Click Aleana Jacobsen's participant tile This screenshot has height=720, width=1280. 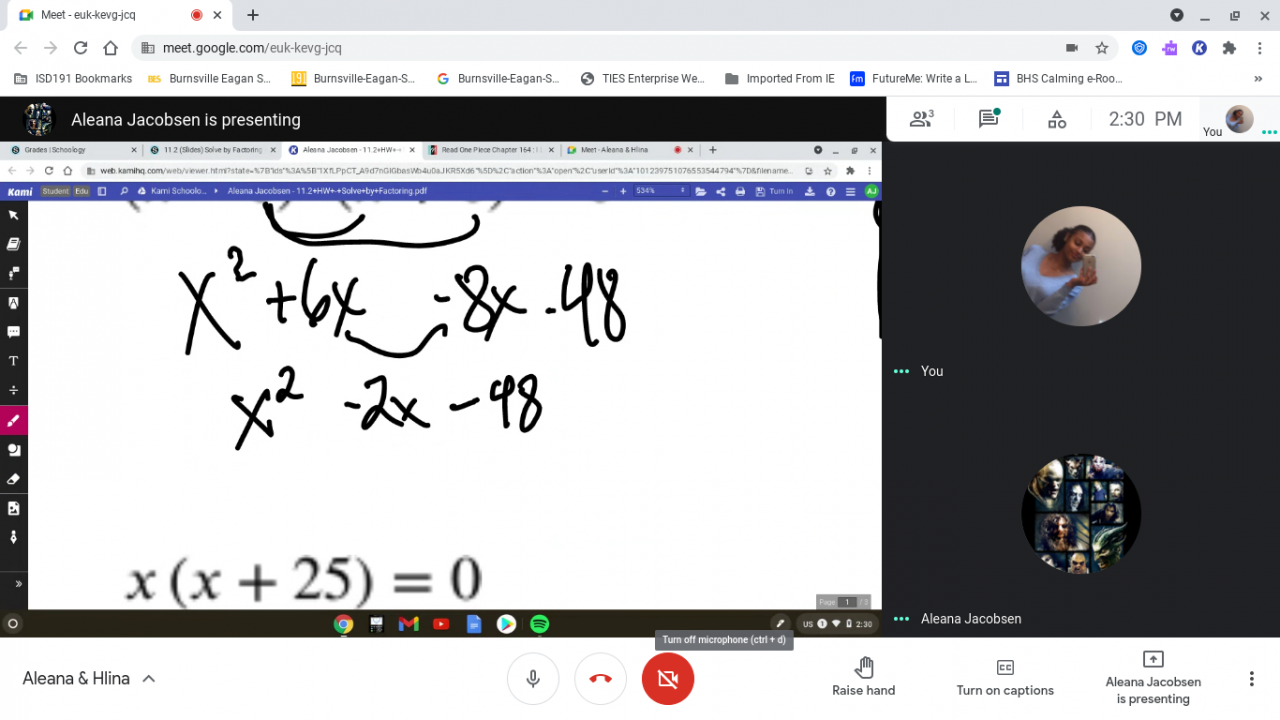coord(1081,514)
